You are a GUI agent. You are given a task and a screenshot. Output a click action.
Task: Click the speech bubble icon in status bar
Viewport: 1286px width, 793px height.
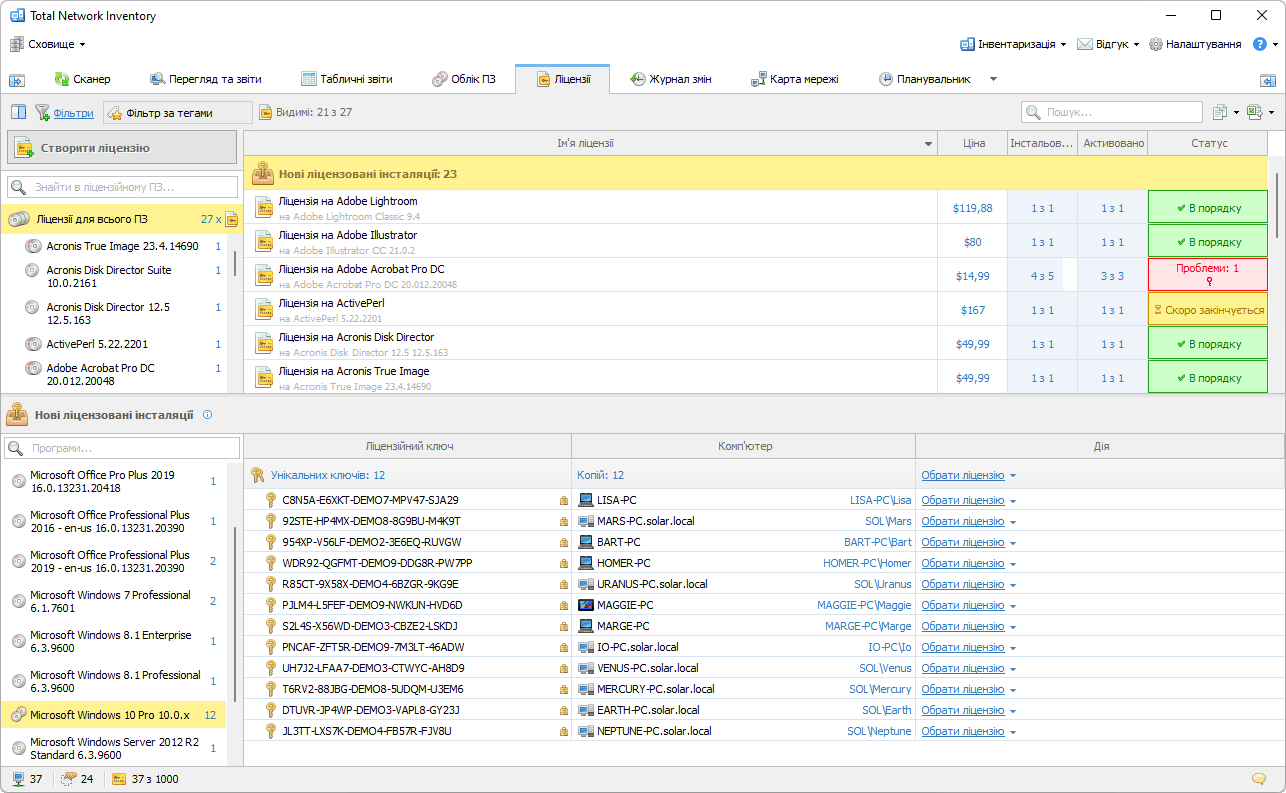point(1258,779)
